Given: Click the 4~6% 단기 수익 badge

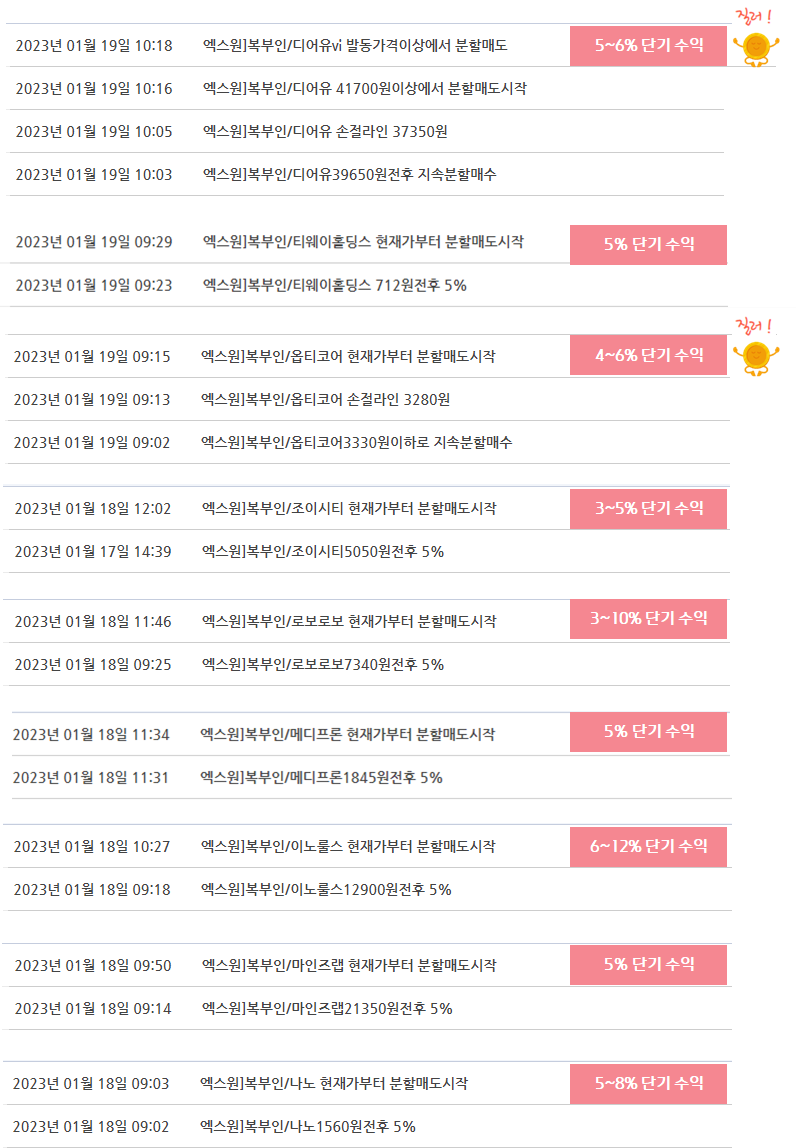Looking at the screenshot, I should pos(648,355).
